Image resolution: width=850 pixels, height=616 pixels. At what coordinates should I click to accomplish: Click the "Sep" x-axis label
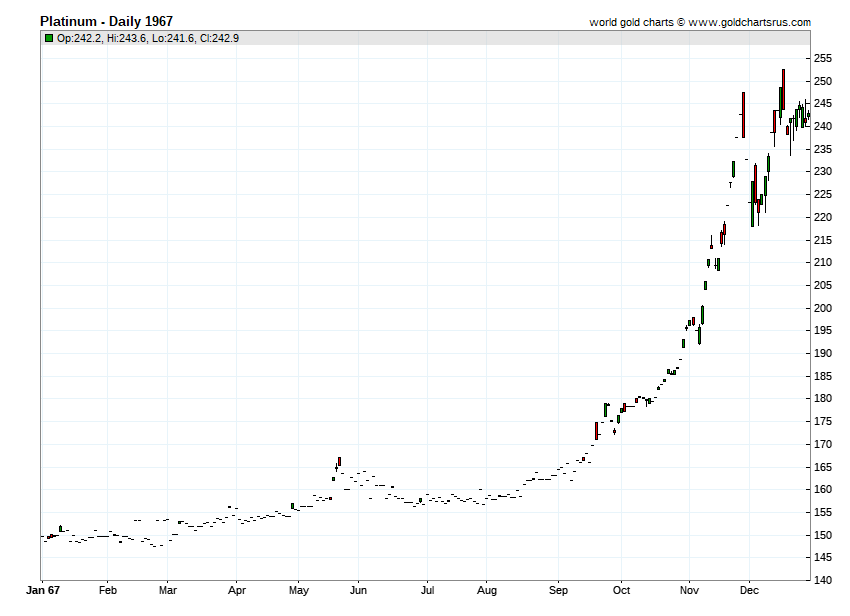coord(558,591)
